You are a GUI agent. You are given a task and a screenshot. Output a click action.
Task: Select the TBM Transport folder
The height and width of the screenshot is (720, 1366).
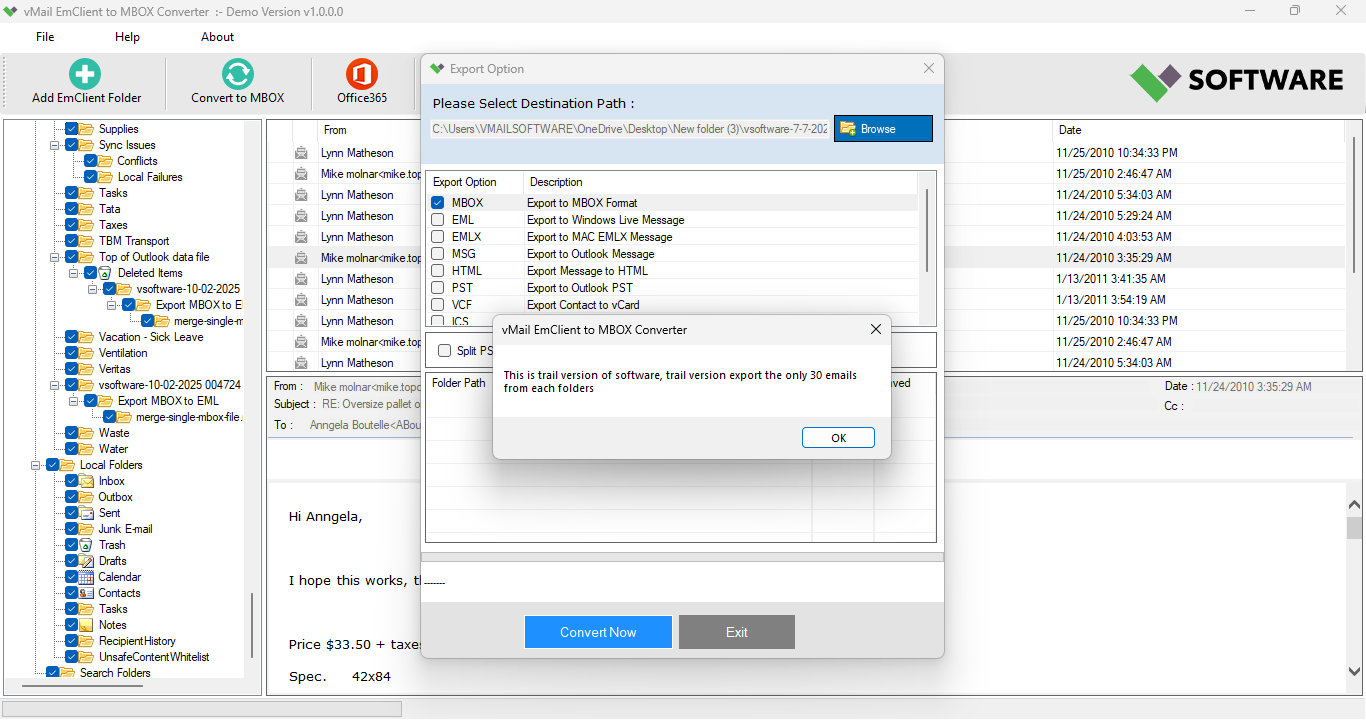coord(134,241)
